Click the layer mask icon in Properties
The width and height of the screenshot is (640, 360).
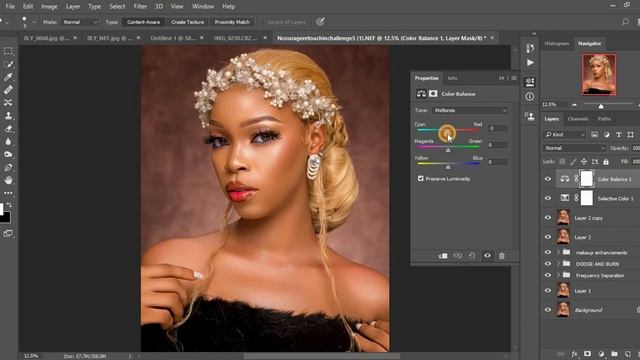coord(433,93)
